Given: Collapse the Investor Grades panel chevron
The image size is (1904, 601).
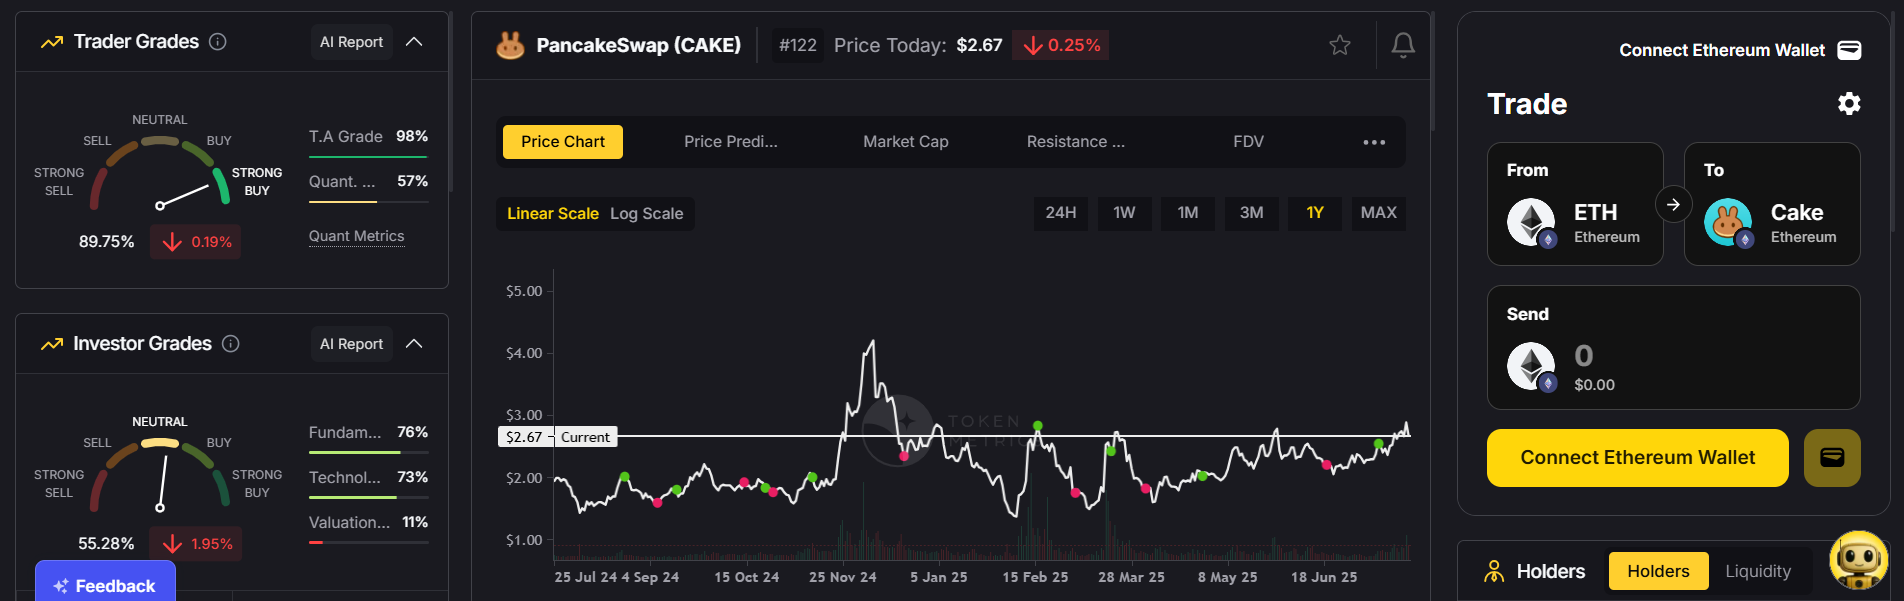Looking at the screenshot, I should (x=414, y=344).
